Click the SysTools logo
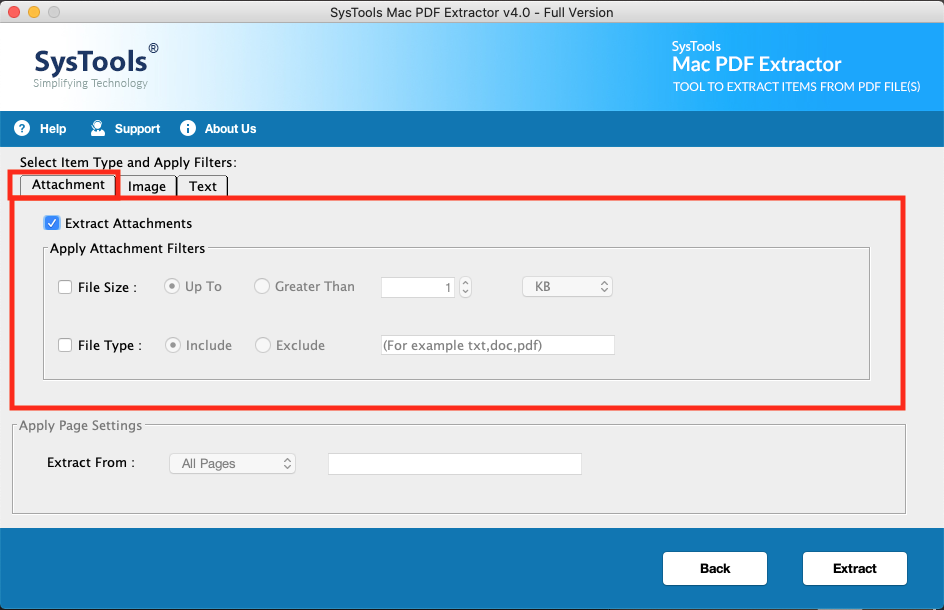 pyautogui.click(x=96, y=66)
